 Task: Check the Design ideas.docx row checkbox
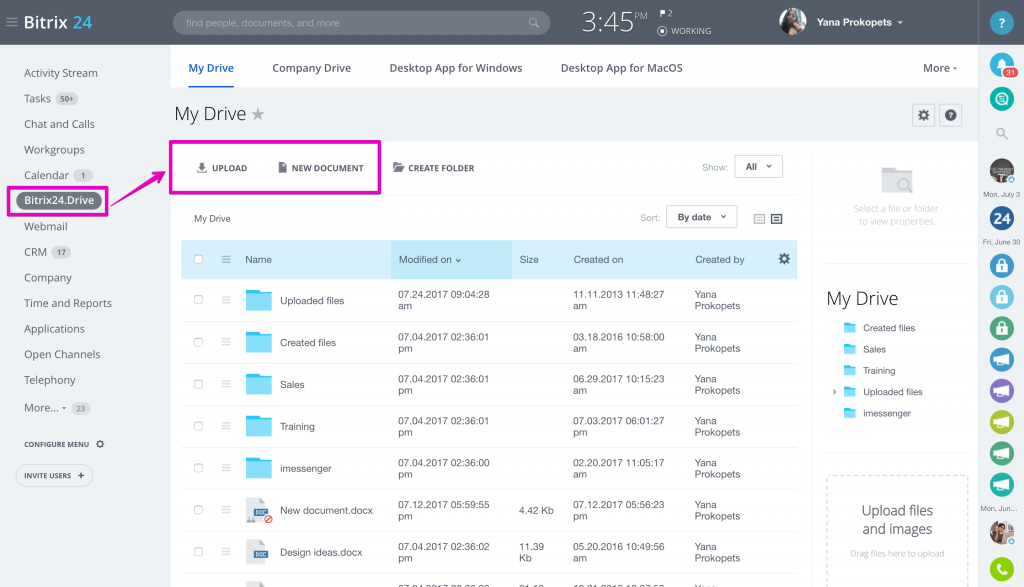coord(199,552)
